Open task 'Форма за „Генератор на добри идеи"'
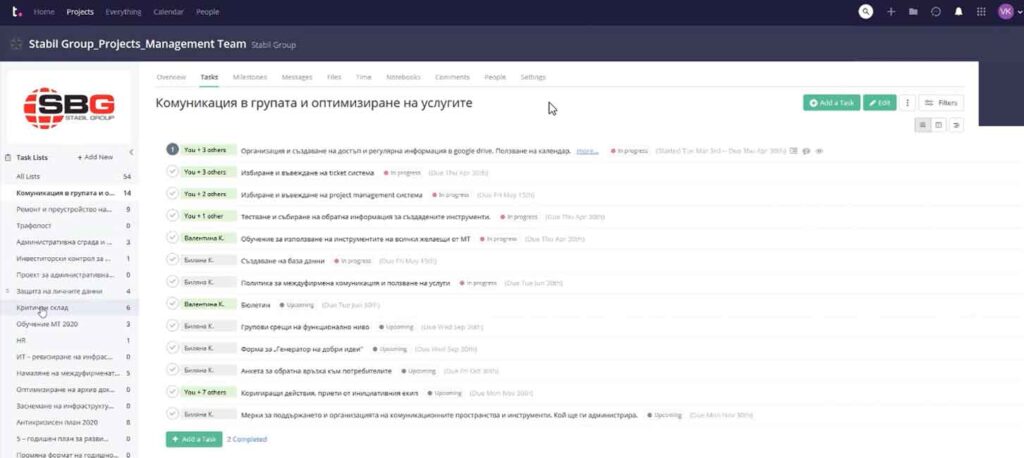Screen dimensions: 1024x458 coord(302,348)
